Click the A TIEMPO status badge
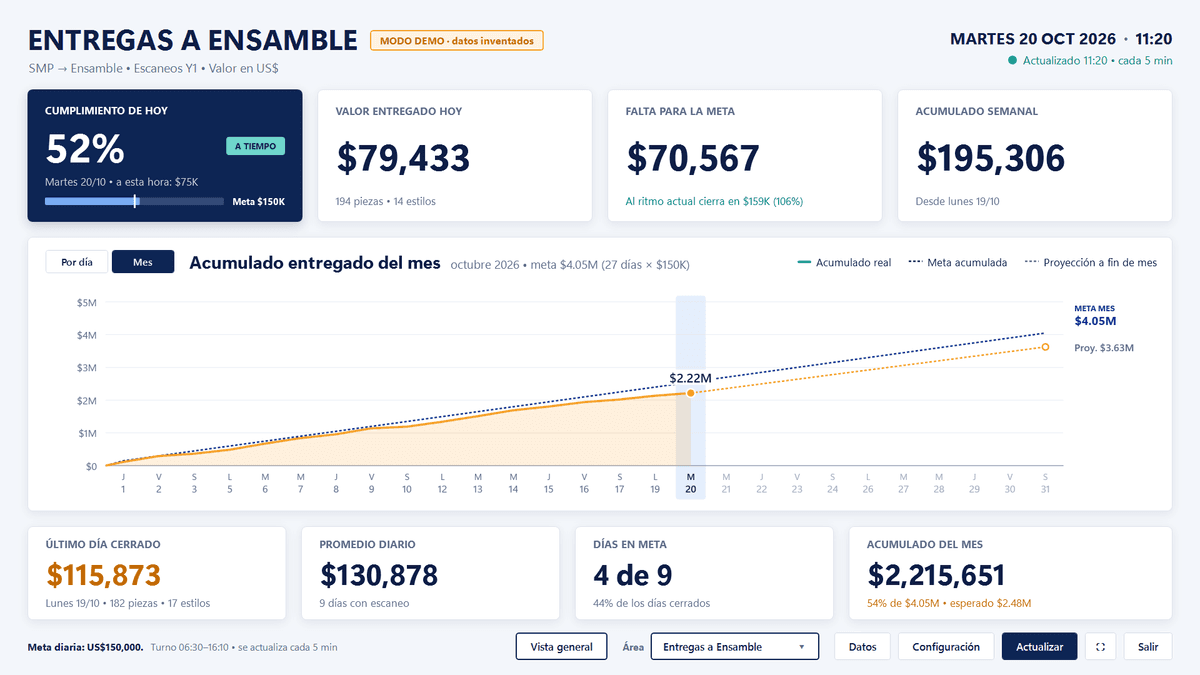Viewport: 1200px width, 675px height. (255, 146)
